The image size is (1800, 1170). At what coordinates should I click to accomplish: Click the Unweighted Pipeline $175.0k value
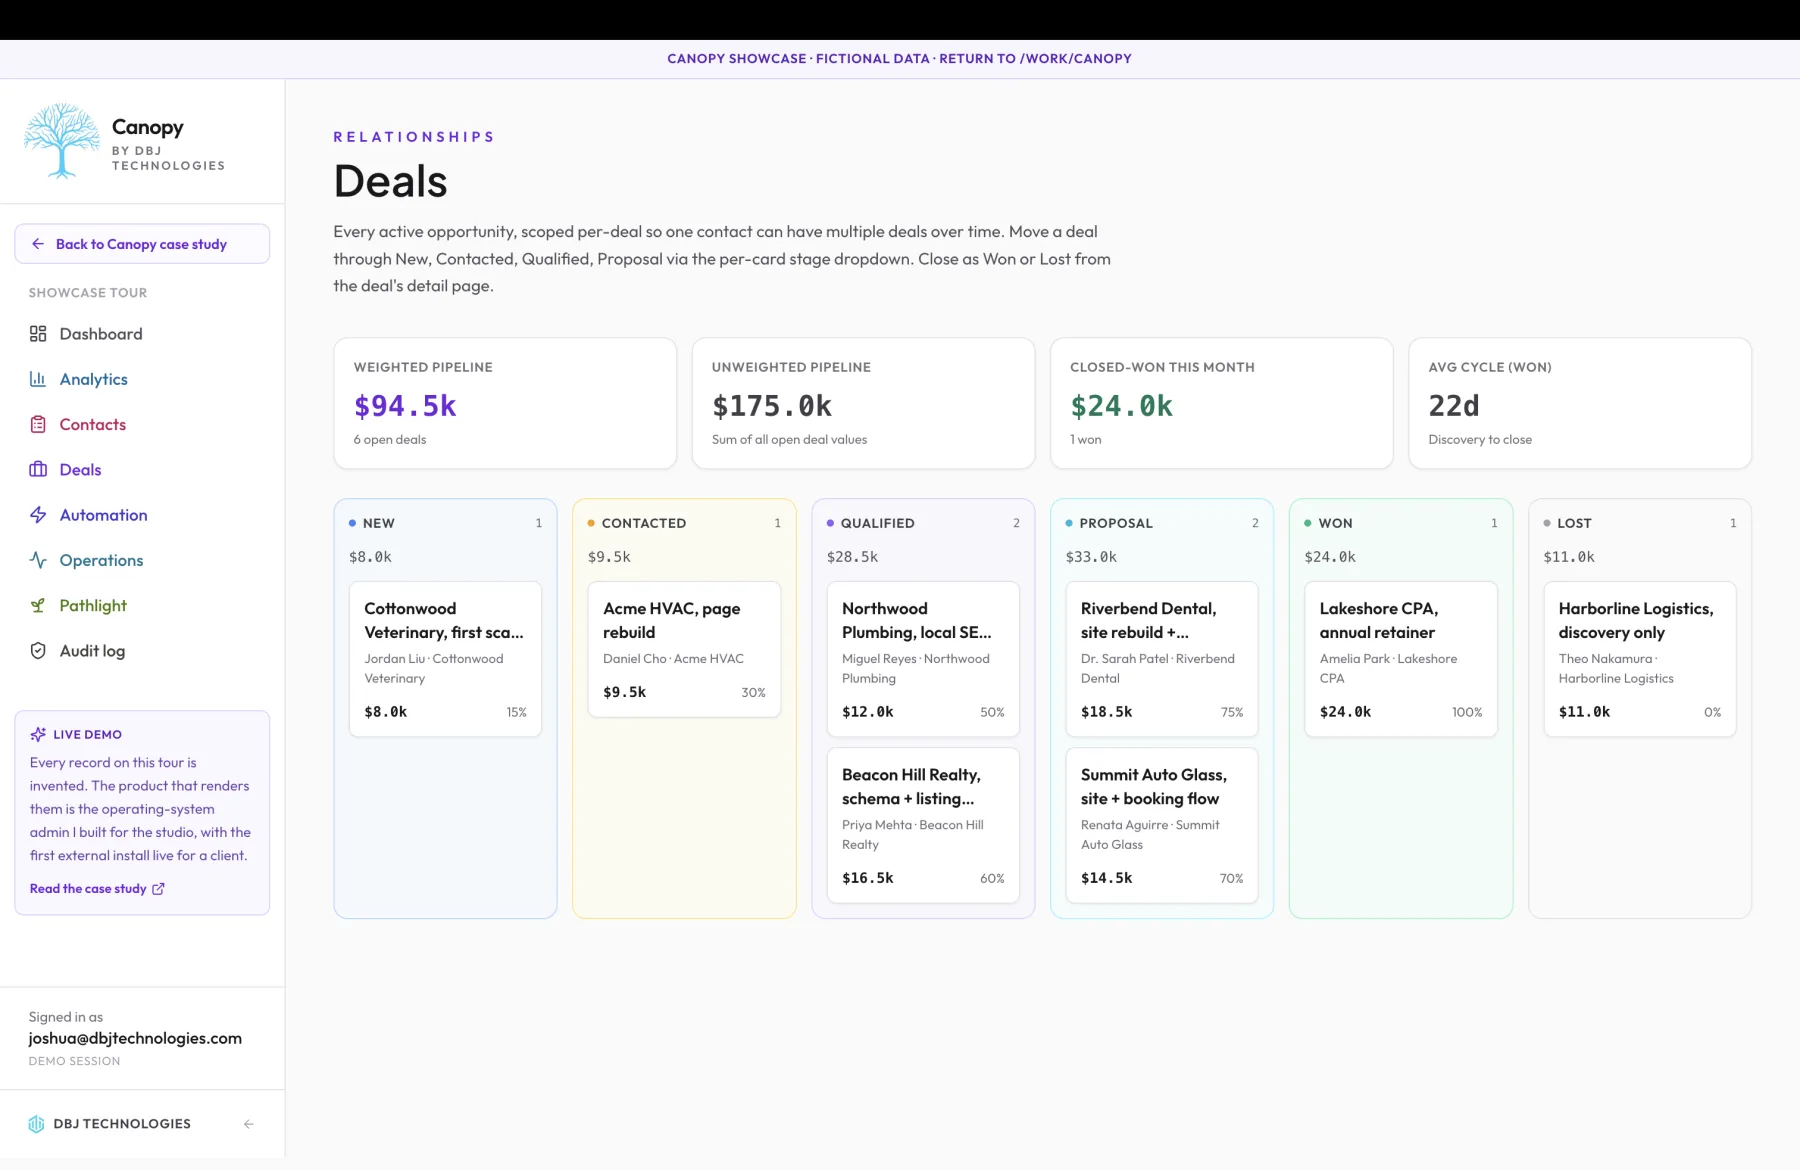(772, 406)
